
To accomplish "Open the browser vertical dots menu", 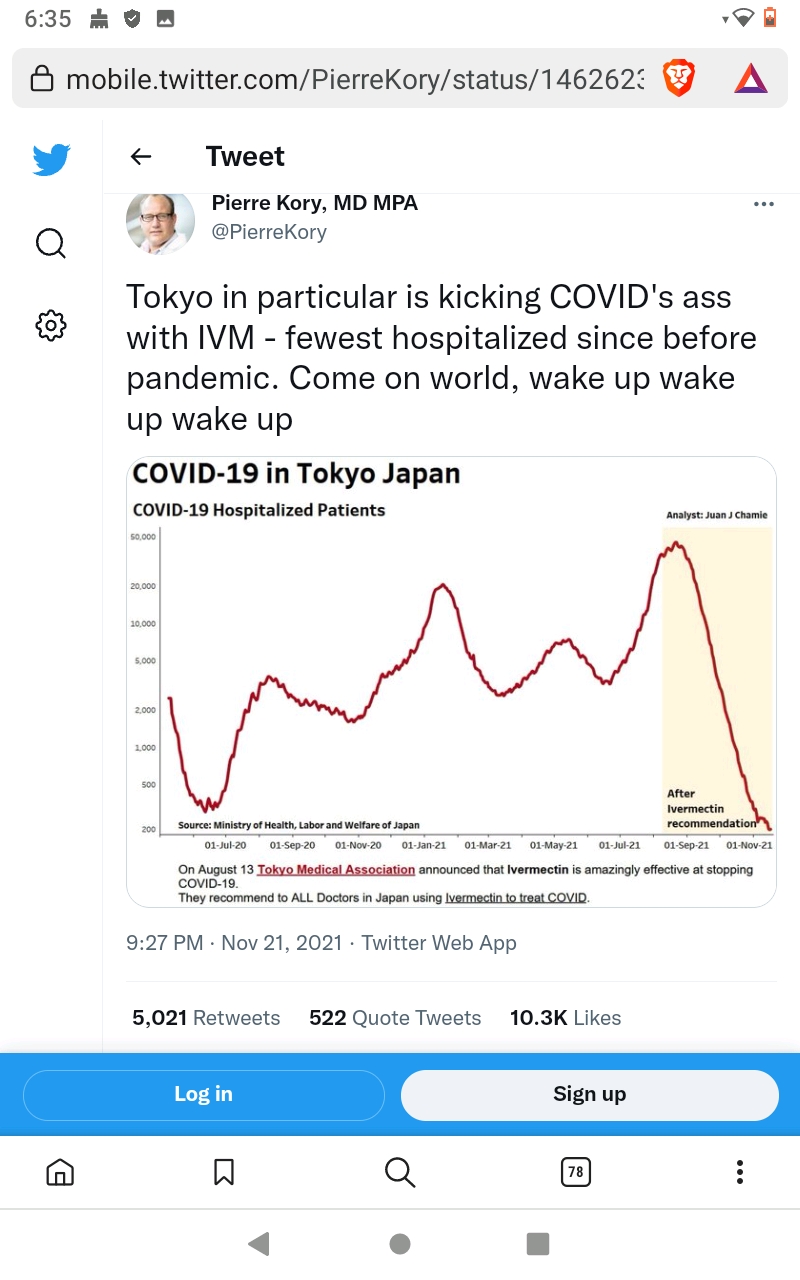I will 739,1172.
